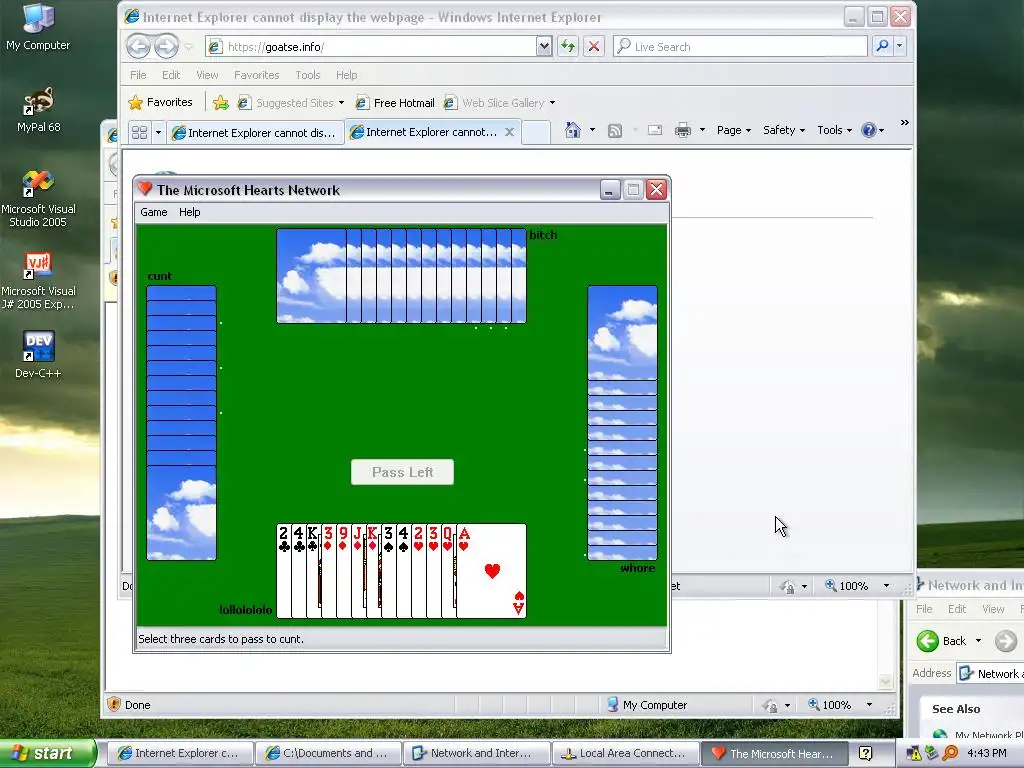Click the IE Help question mark icon

tap(869, 130)
